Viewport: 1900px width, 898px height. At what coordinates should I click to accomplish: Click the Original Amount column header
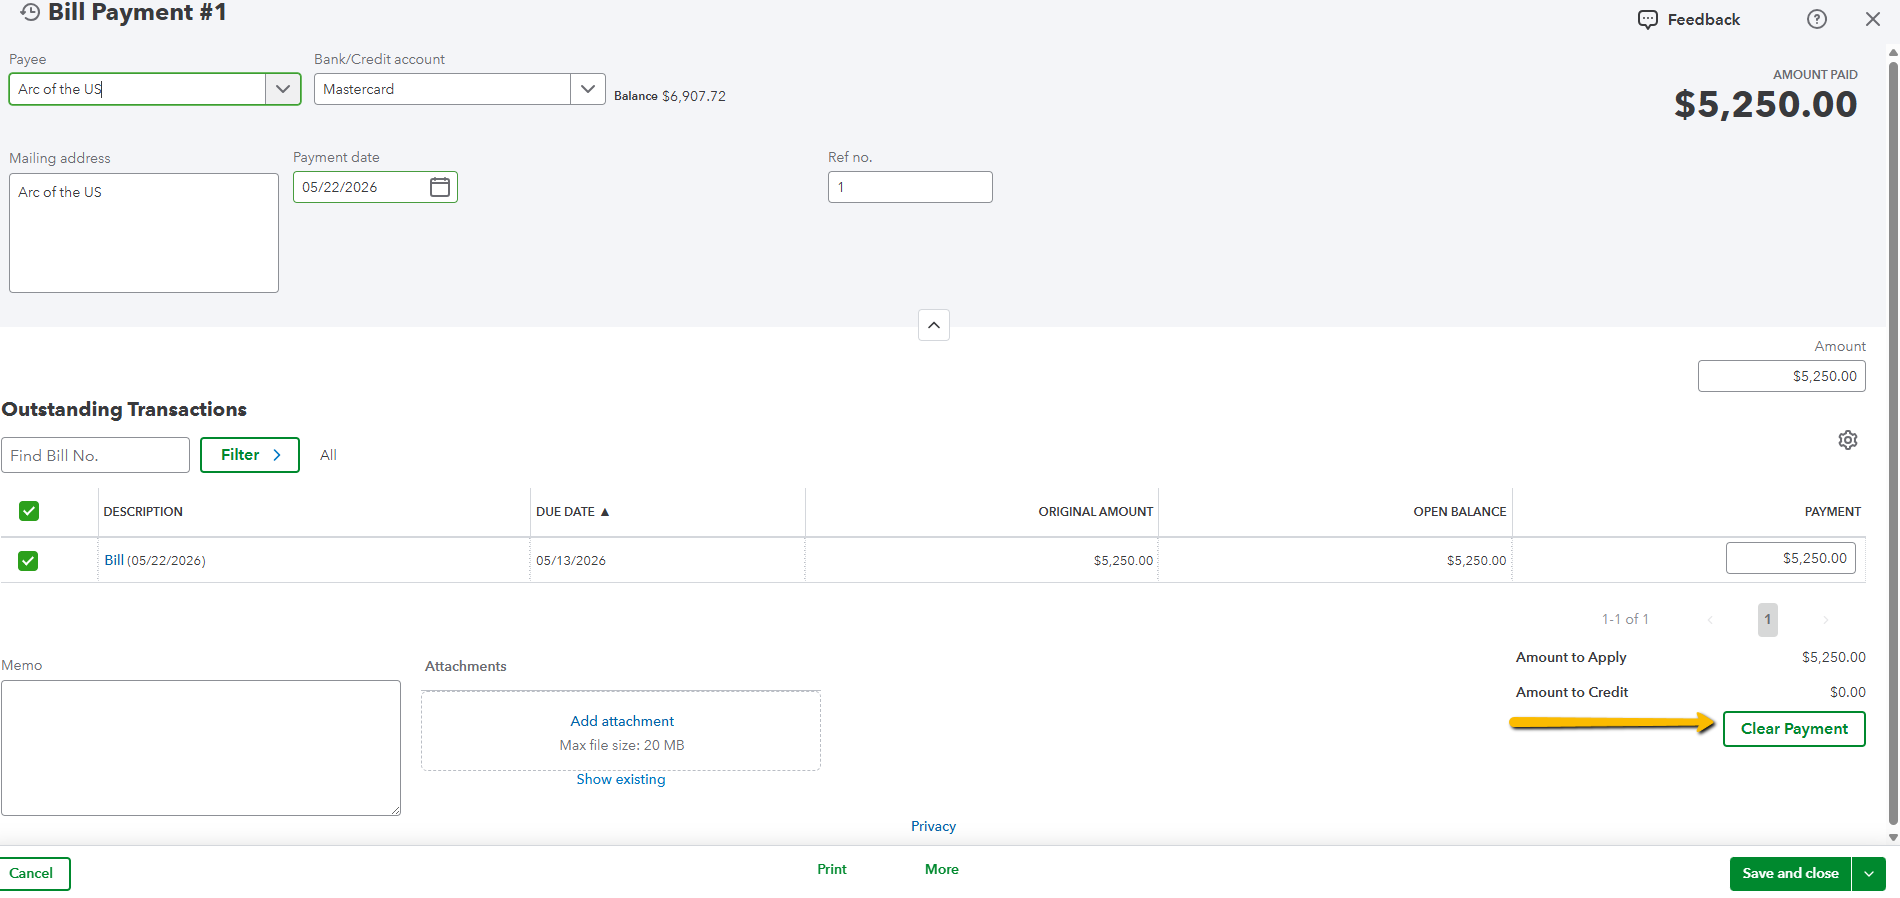(1095, 511)
